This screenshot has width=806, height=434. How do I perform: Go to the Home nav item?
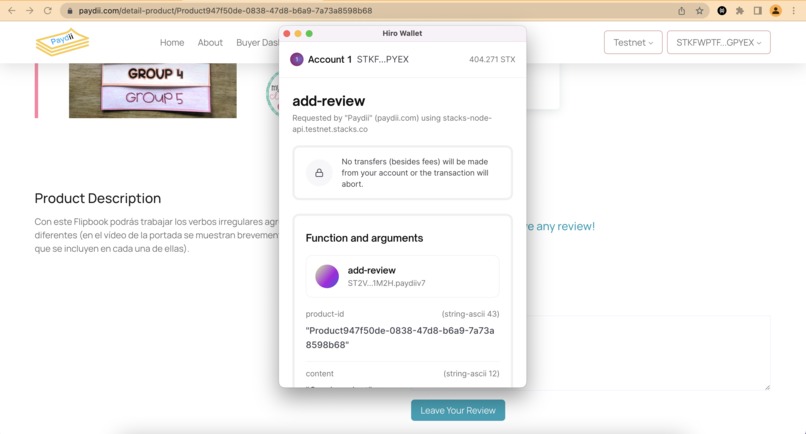click(172, 43)
